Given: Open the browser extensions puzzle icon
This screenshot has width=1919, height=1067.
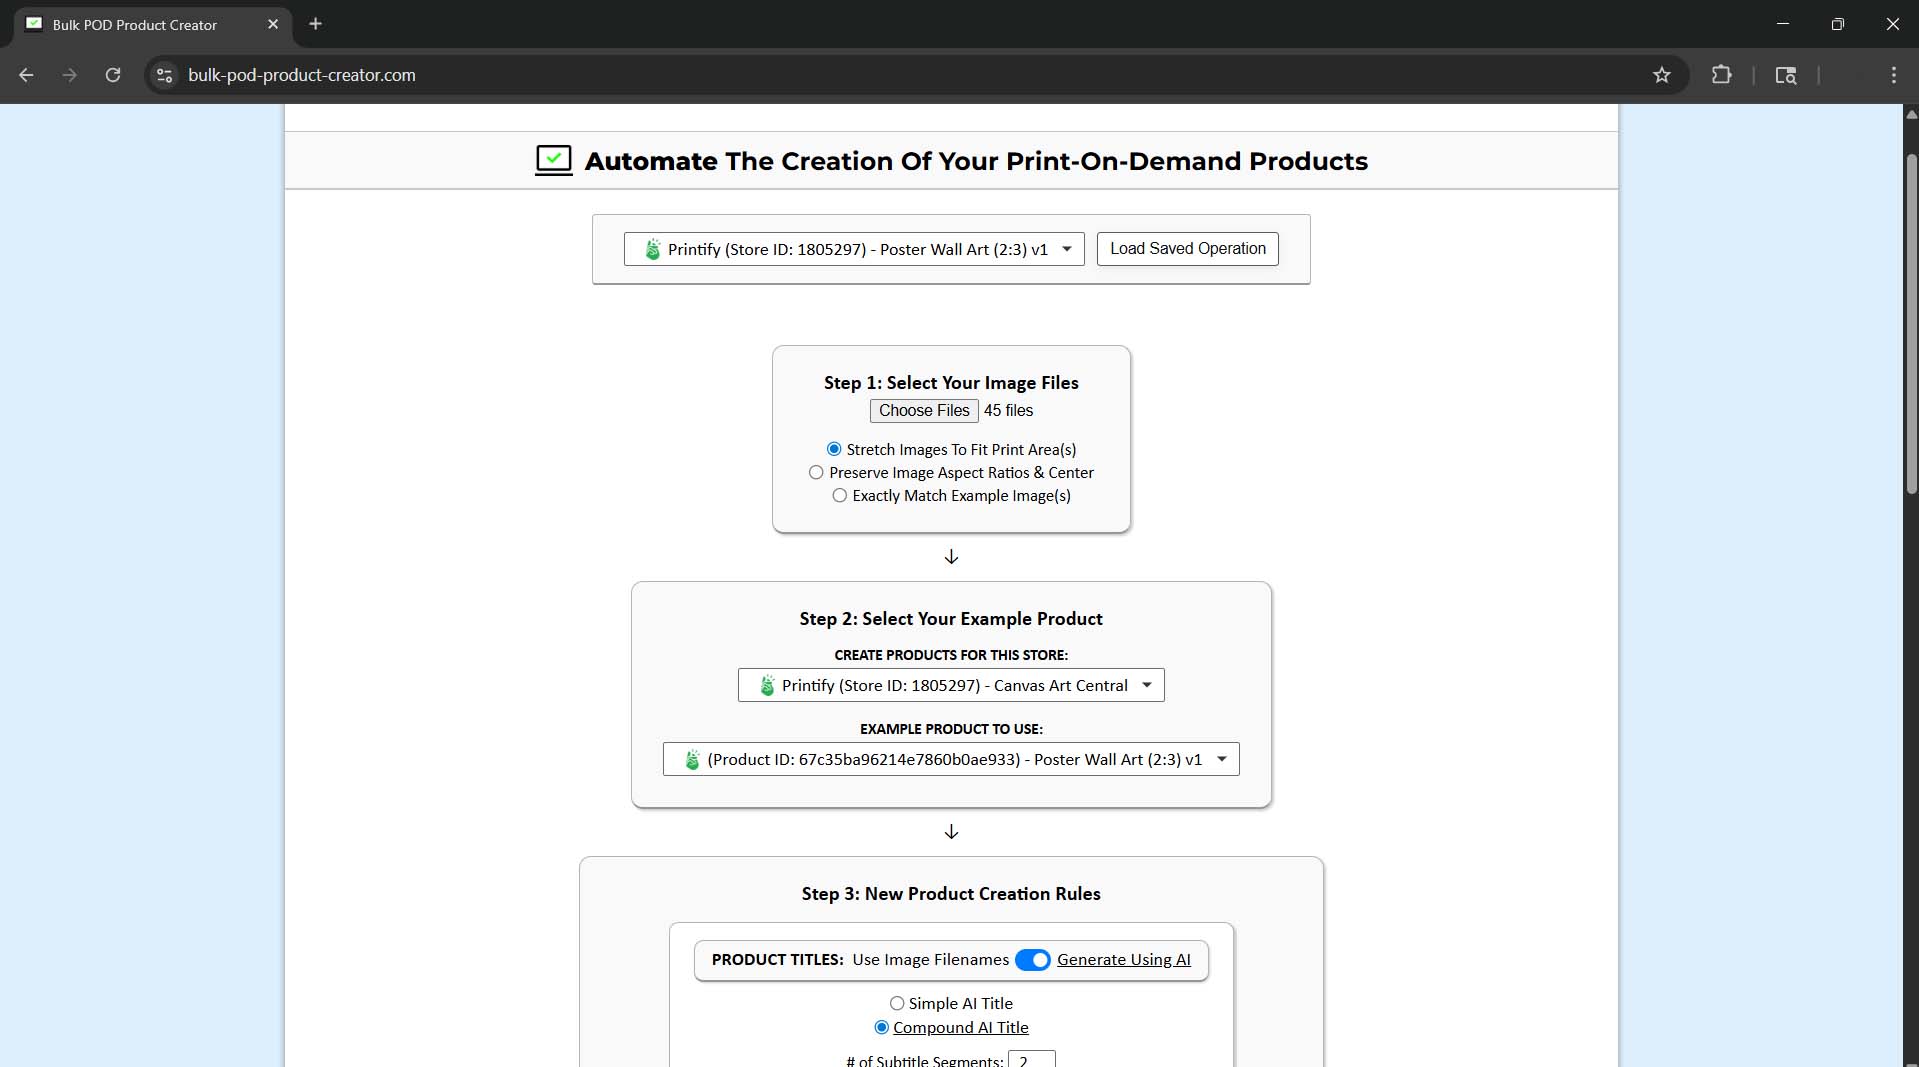Looking at the screenshot, I should (x=1722, y=75).
